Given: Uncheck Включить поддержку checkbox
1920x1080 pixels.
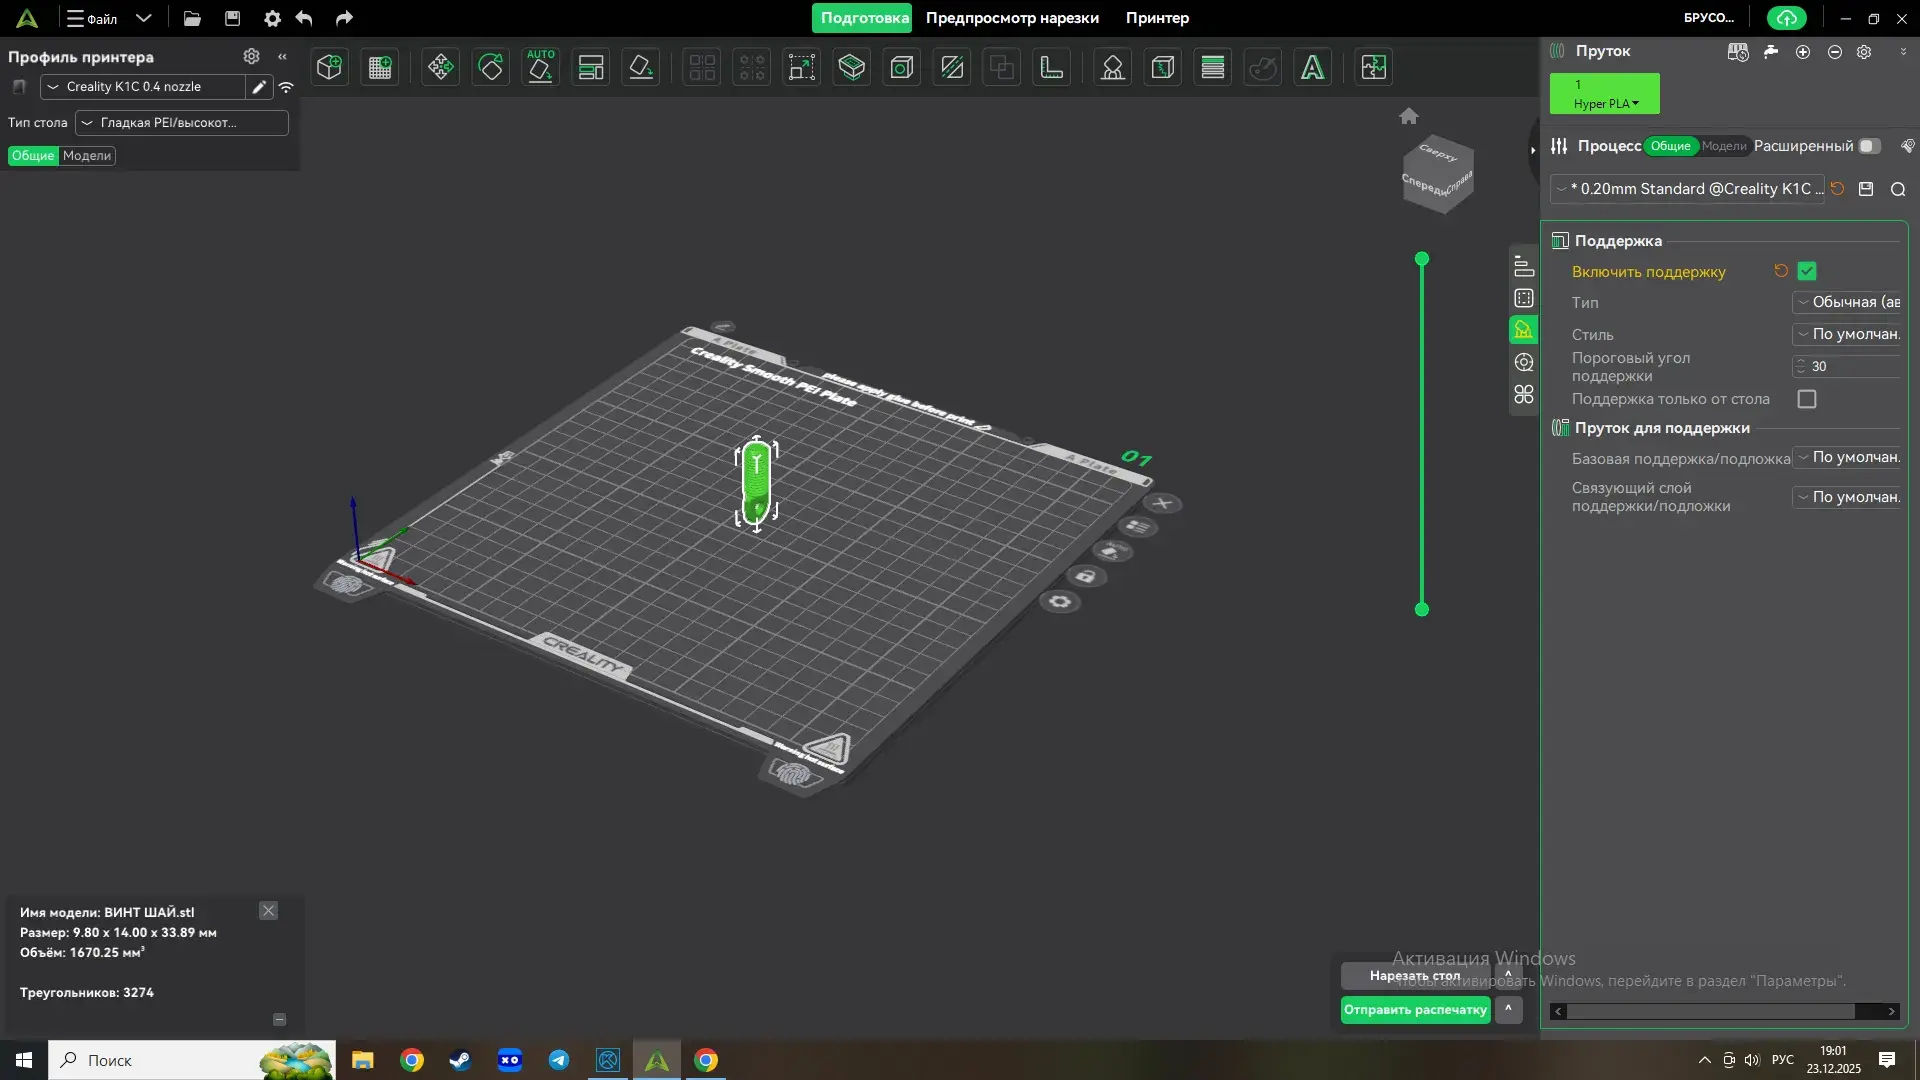Looking at the screenshot, I should click(1807, 271).
